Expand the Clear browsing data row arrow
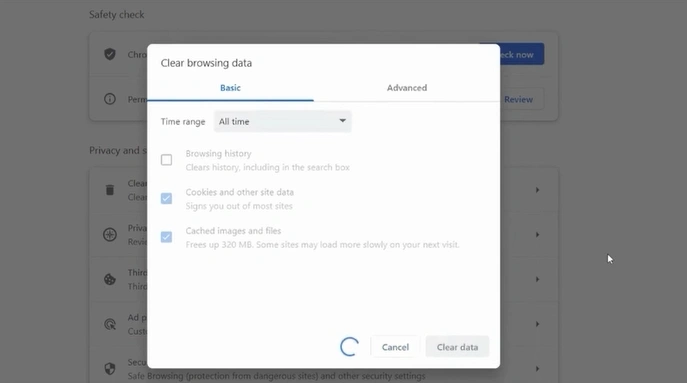687x383 pixels. [x=537, y=190]
